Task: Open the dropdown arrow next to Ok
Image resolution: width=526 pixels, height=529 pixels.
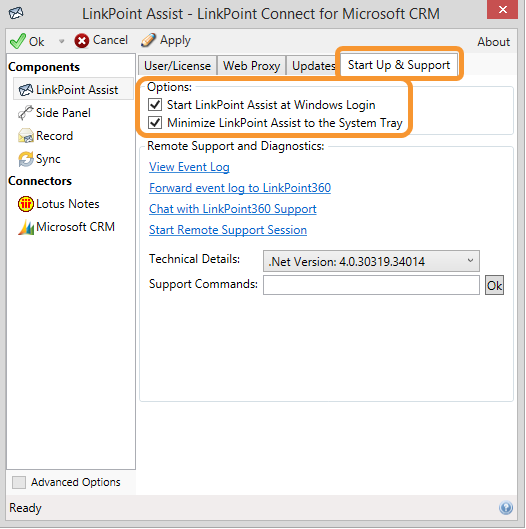Action: point(61,41)
